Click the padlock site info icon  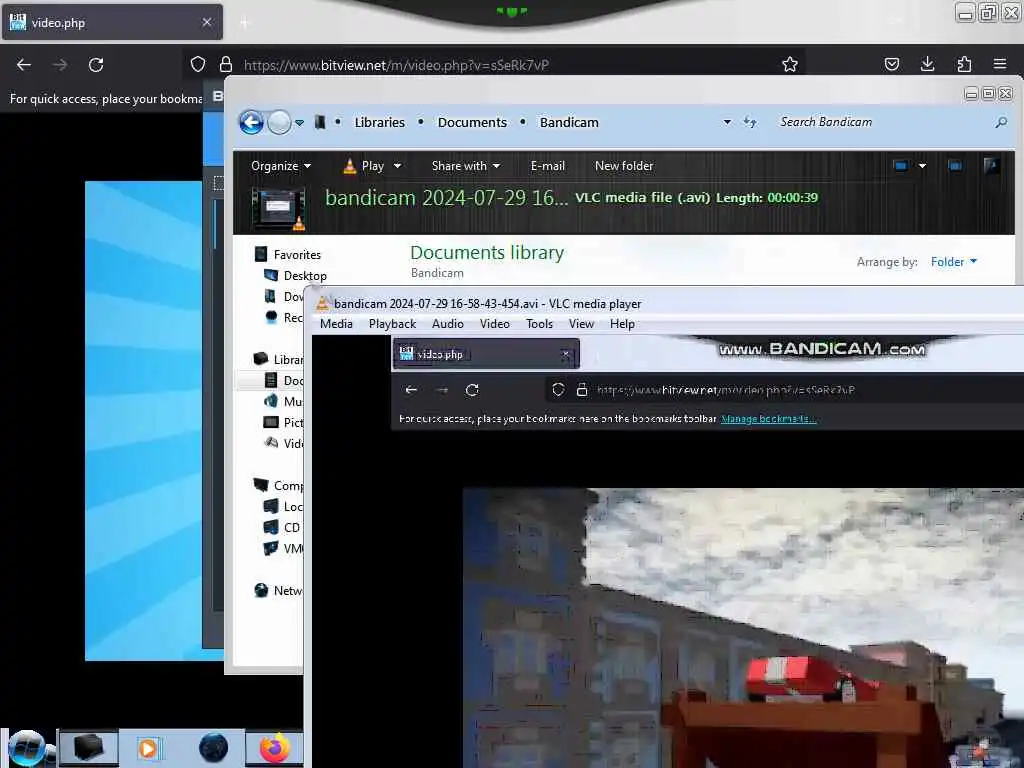coord(226,64)
